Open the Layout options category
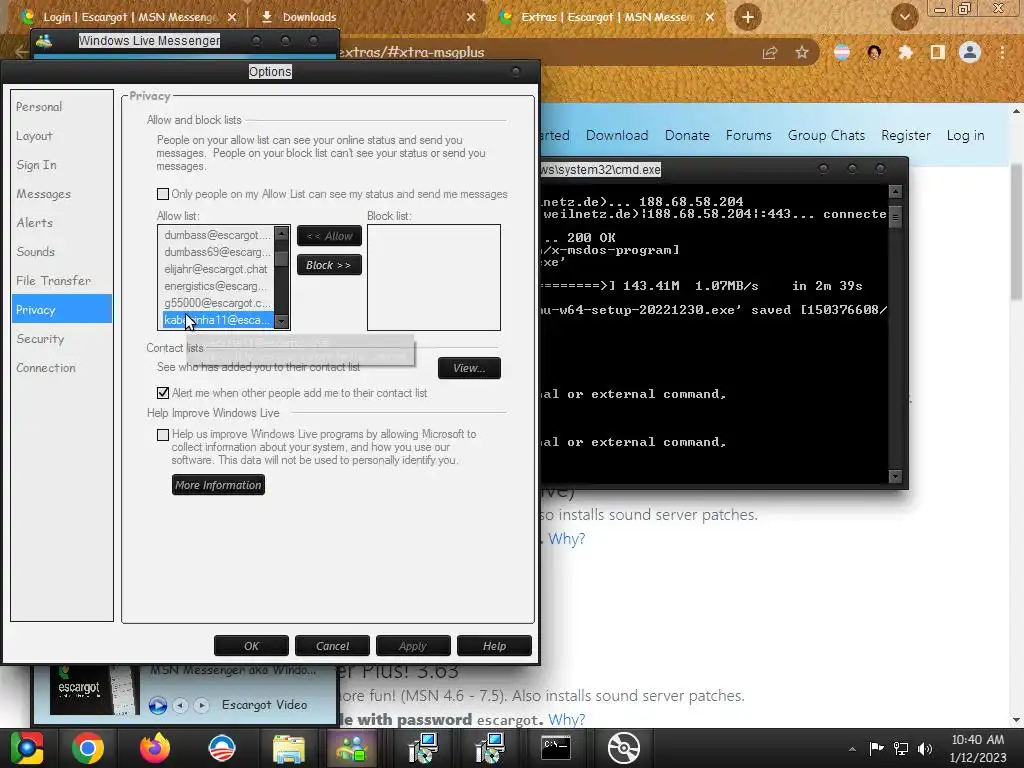The image size is (1024, 768). click(34, 136)
